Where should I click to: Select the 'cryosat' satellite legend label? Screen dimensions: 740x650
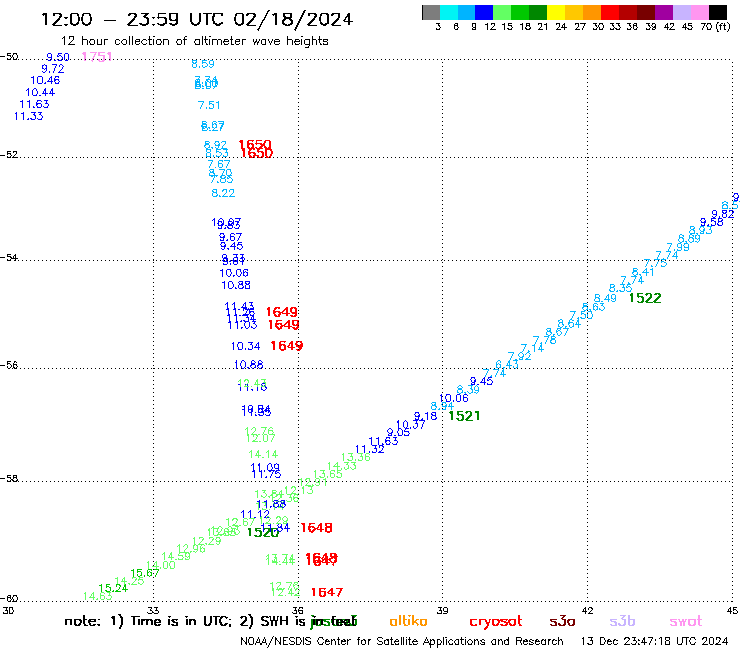(496, 622)
